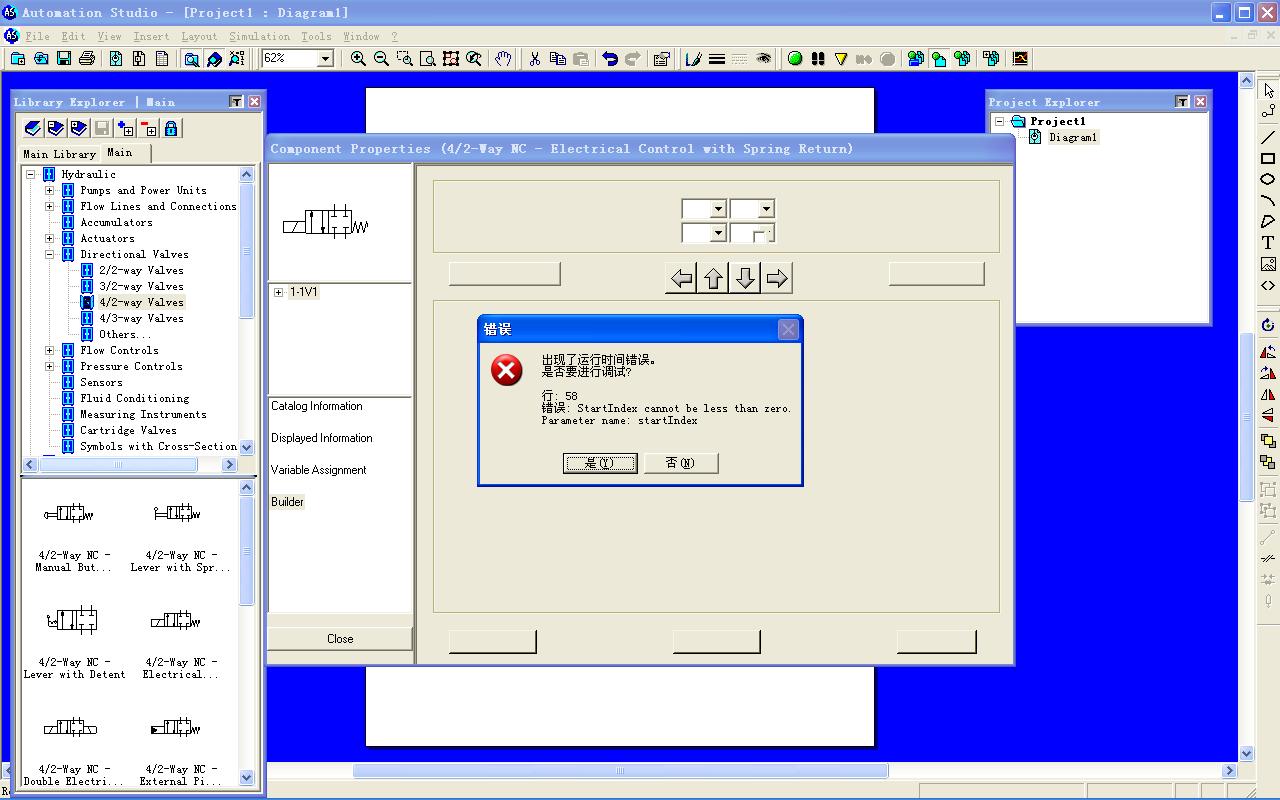1280x800 pixels.
Task: Click the Save project icon in toolbar
Action: (x=64, y=59)
